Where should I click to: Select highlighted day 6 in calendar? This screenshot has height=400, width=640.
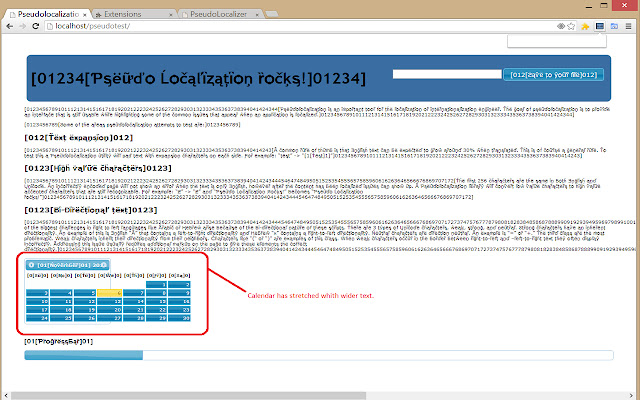coord(109,293)
